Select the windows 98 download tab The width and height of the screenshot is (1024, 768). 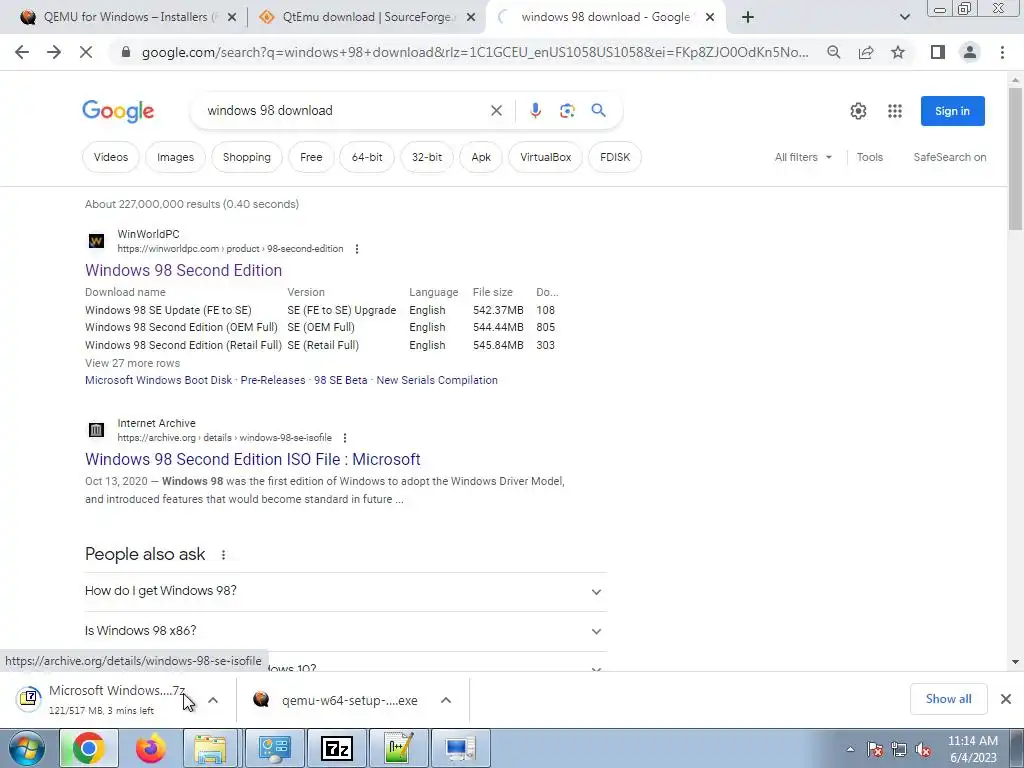tap(604, 17)
